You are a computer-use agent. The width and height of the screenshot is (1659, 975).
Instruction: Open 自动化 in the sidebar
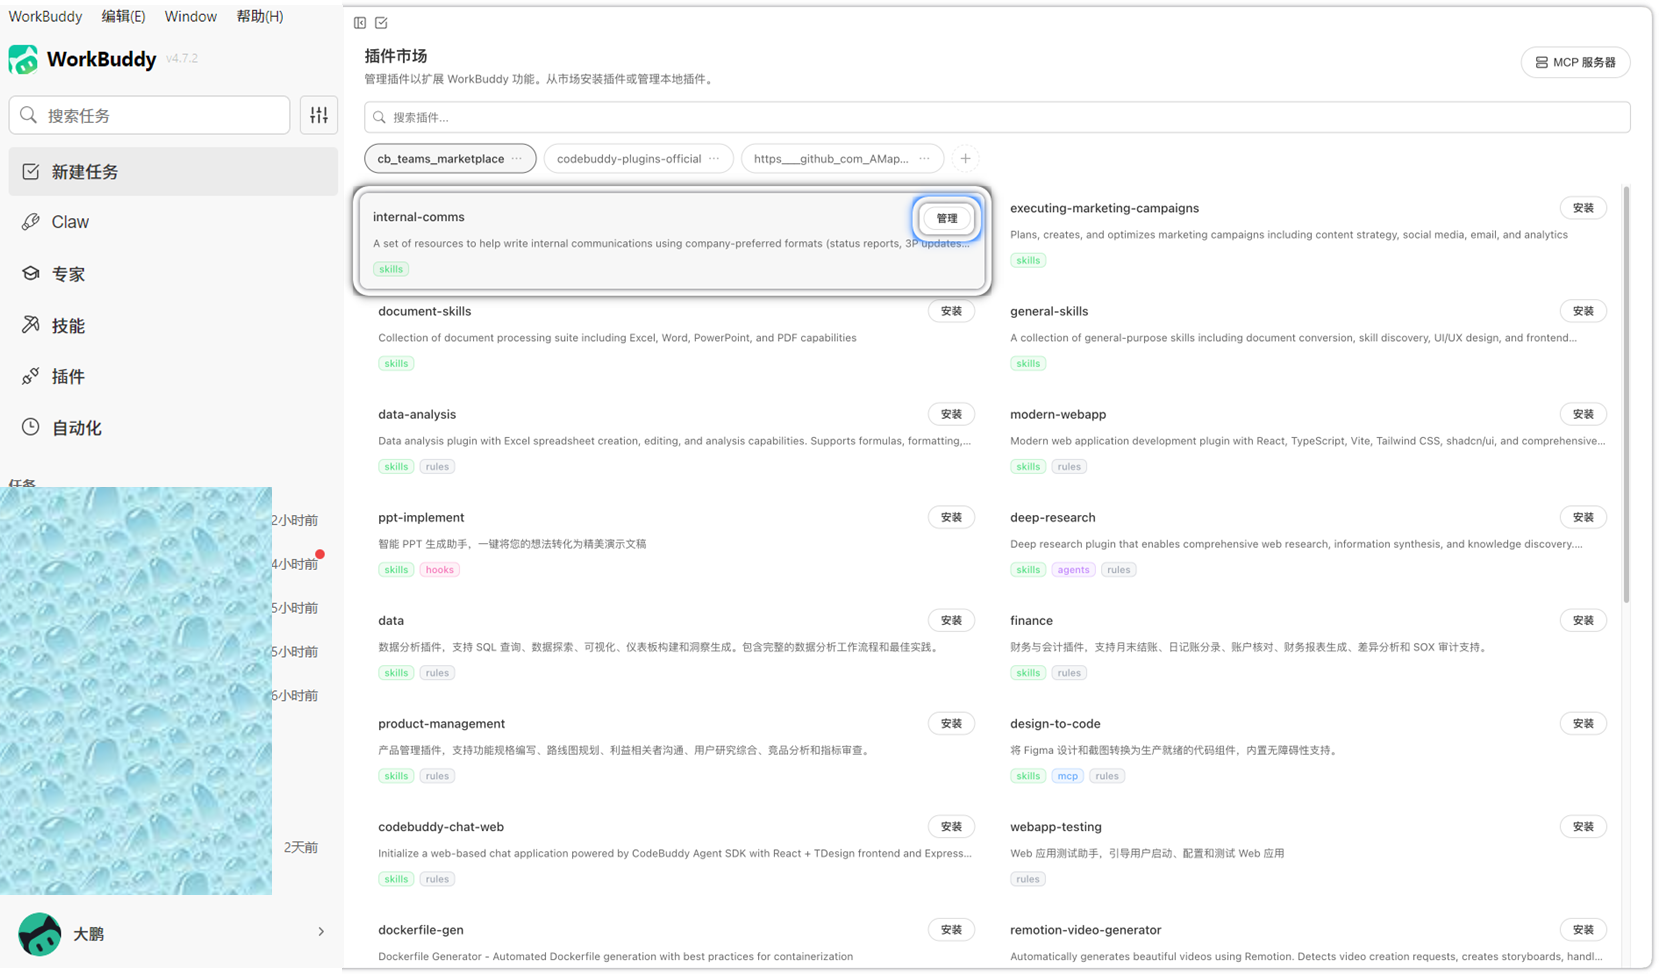(173, 427)
